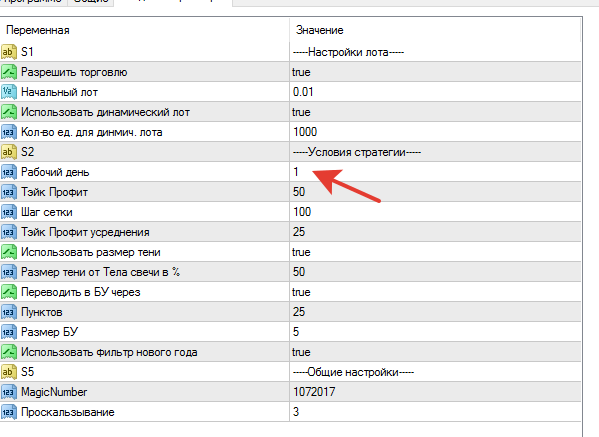Select the true value of Использовать фильтр нового года
The width and height of the screenshot is (599, 437).
[301, 352]
